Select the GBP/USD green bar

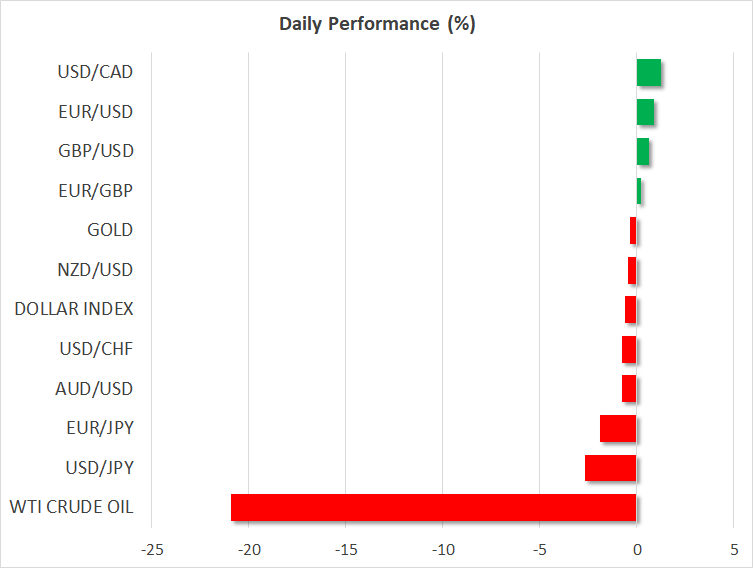click(642, 151)
